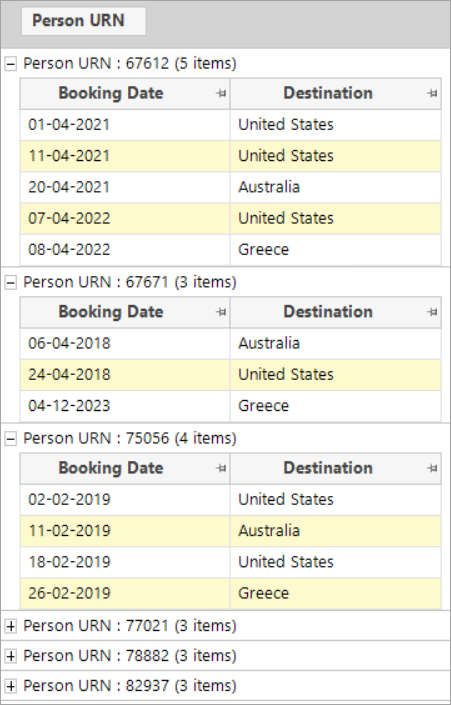Image resolution: width=451 pixels, height=705 pixels.
Task: Select the 08-04-2022 Greece booking
Action: coord(231,250)
